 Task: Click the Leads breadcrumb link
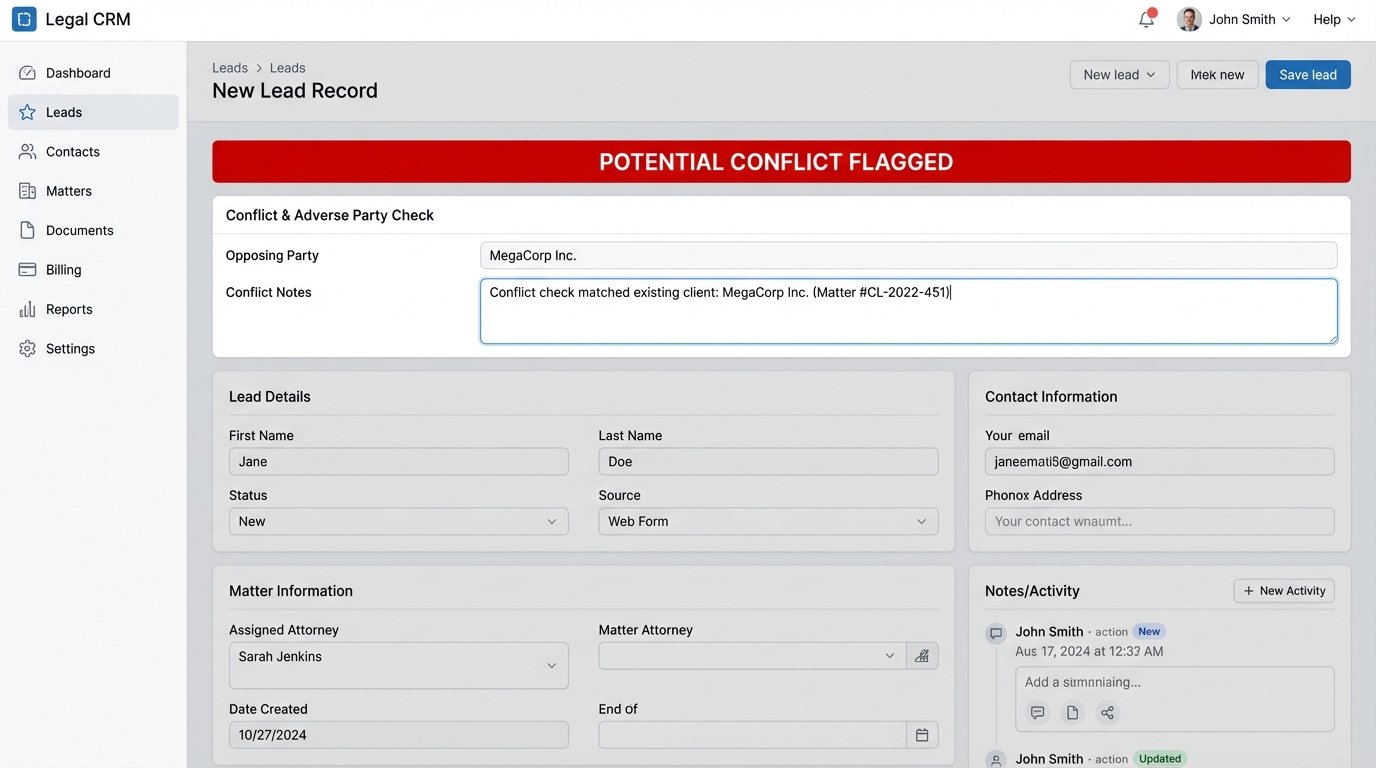[x=230, y=67]
